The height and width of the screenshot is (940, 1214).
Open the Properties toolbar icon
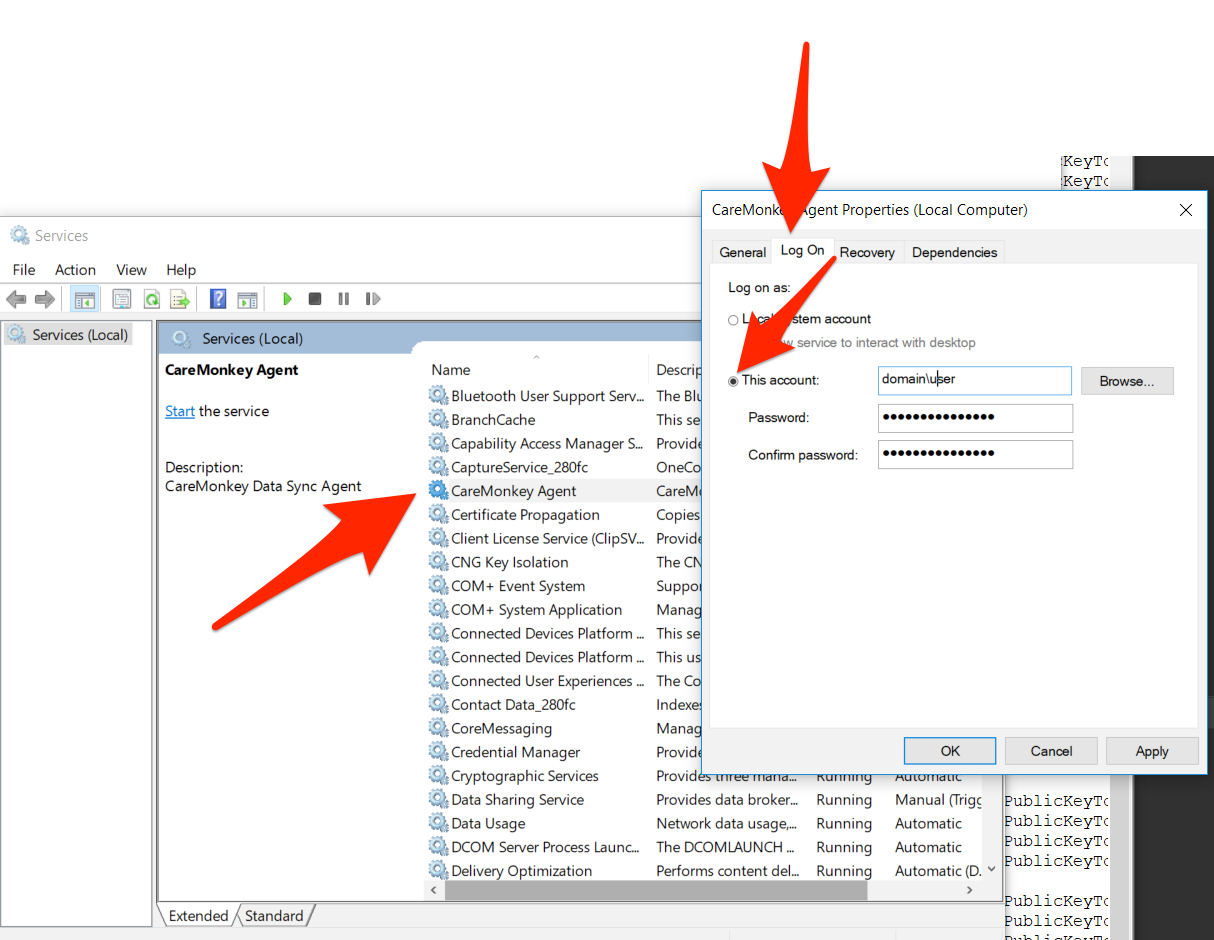click(122, 299)
